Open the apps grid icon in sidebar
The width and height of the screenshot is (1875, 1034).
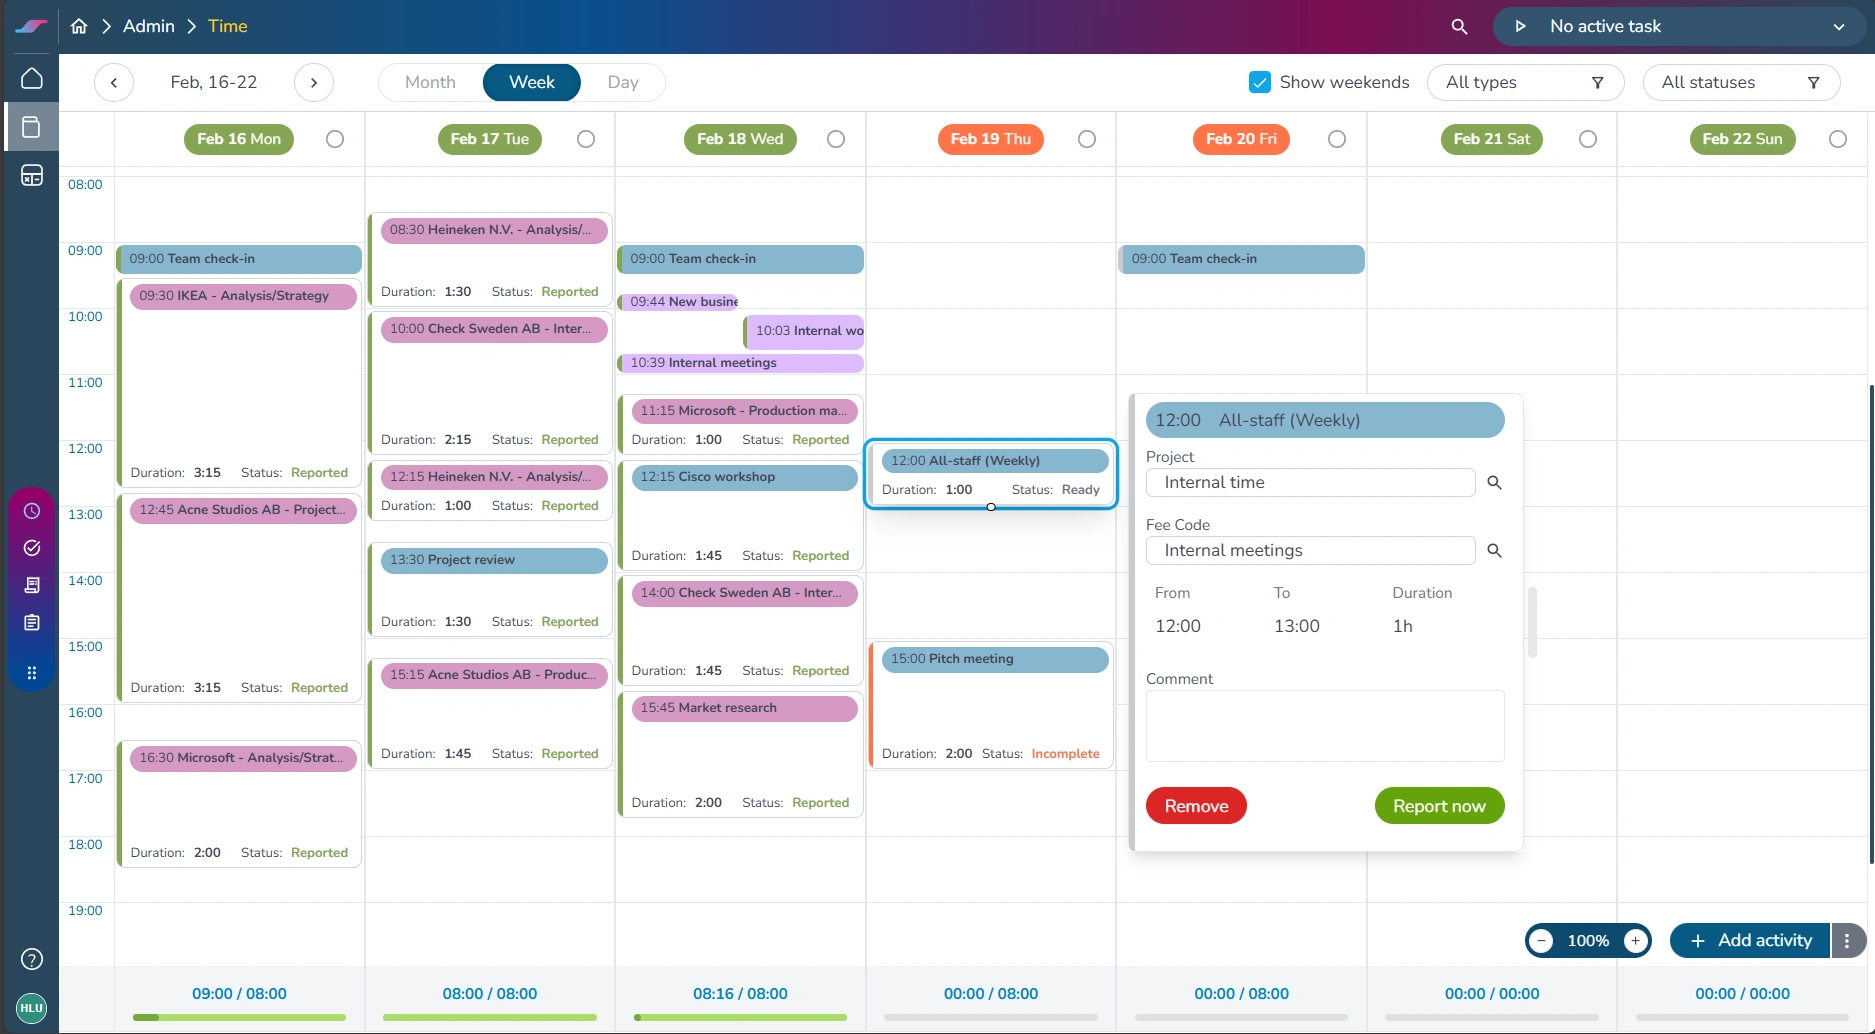pos(32,673)
